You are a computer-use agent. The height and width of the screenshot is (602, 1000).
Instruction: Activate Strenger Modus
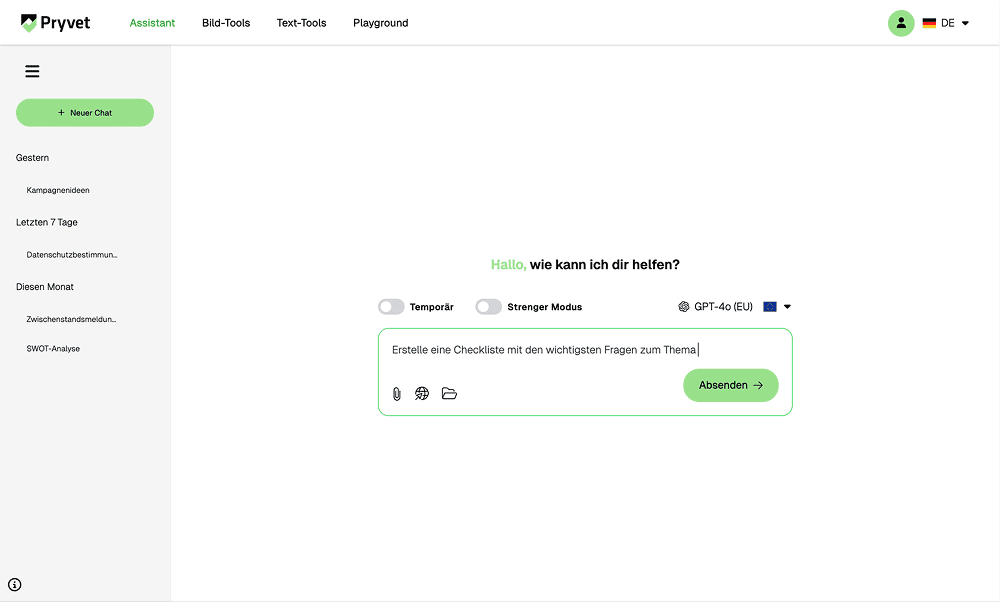click(x=489, y=306)
